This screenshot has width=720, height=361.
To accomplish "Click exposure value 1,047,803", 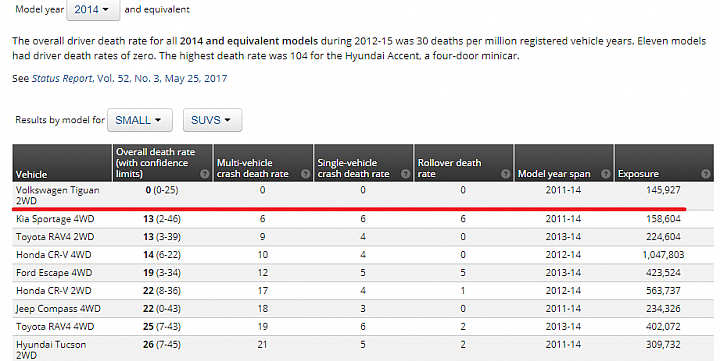I will [x=663, y=255].
